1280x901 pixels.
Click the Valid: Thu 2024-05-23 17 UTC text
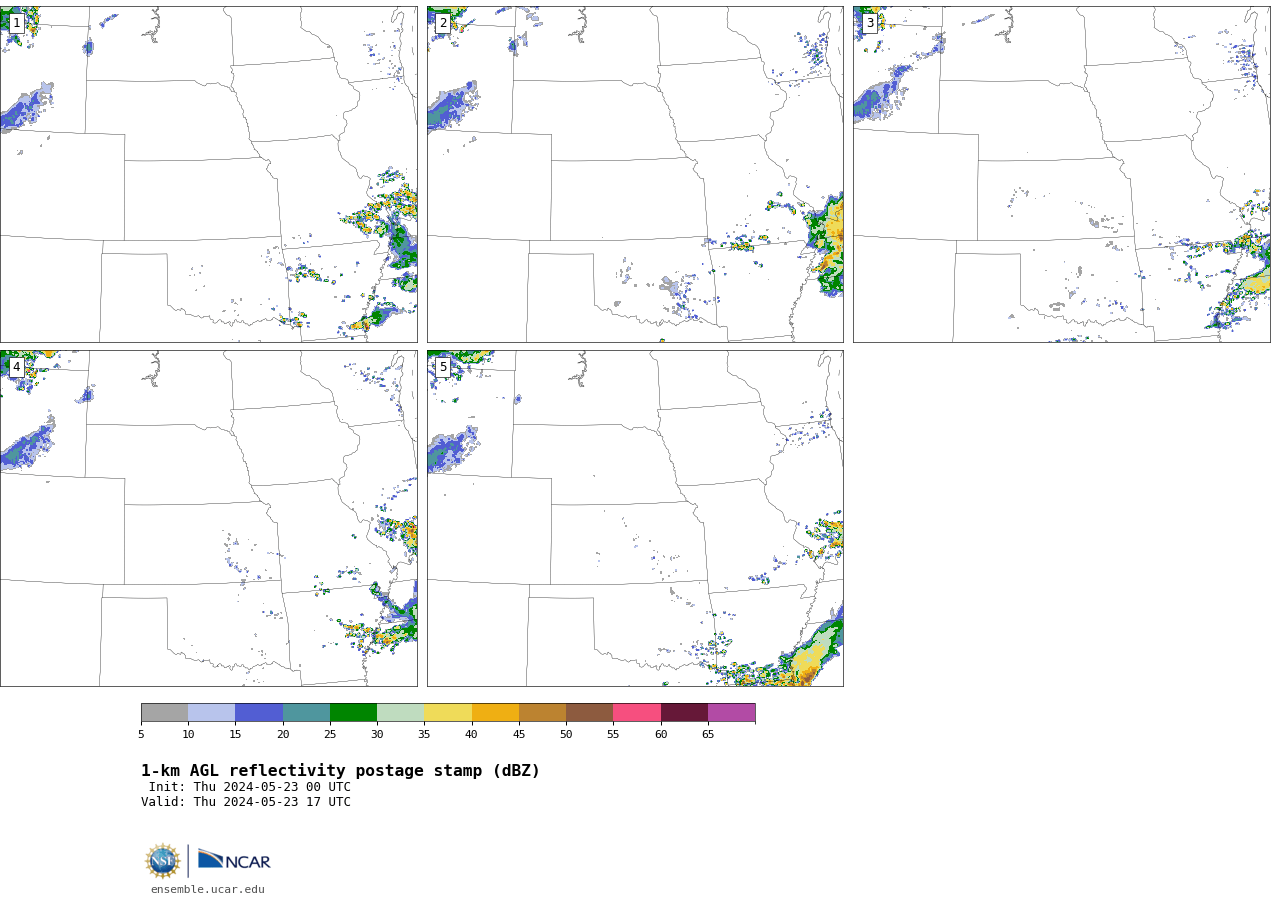(246, 802)
